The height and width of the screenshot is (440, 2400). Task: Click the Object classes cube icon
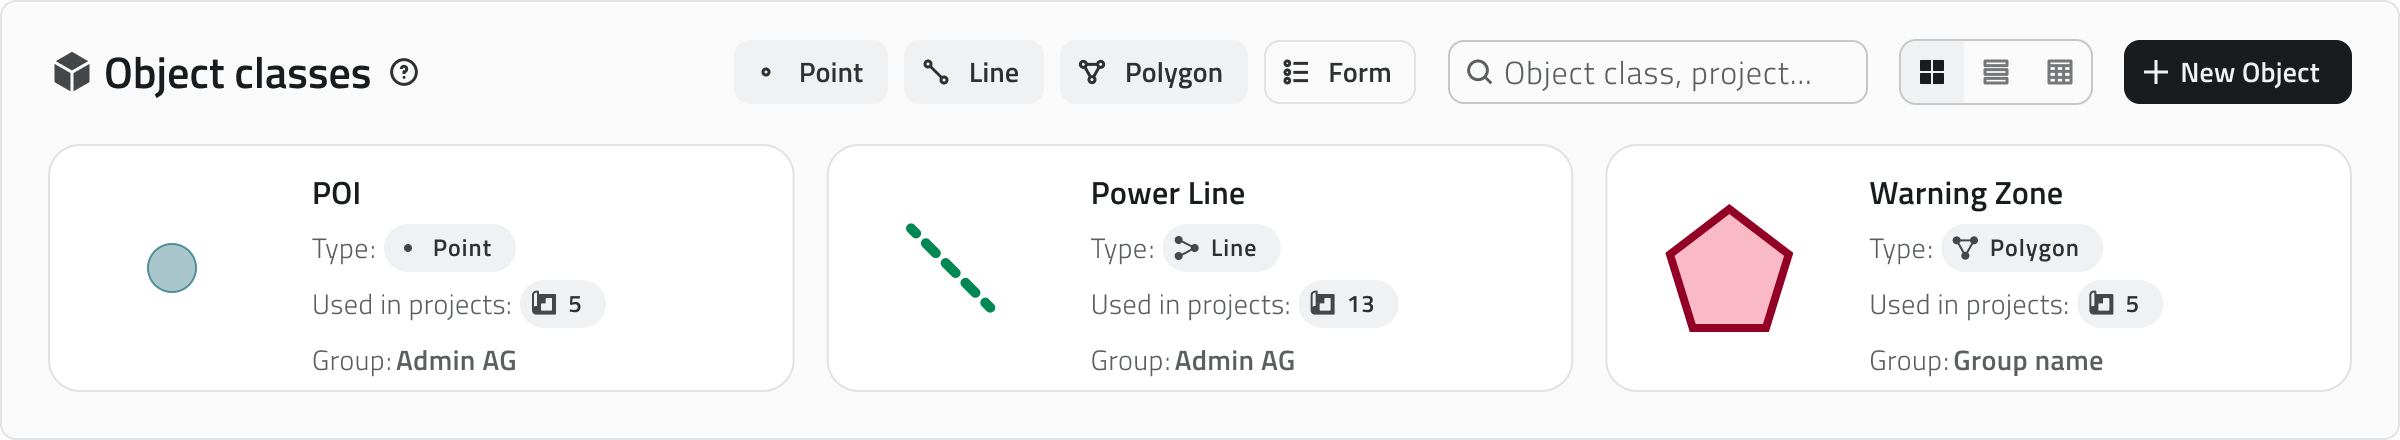pyautogui.click(x=72, y=73)
